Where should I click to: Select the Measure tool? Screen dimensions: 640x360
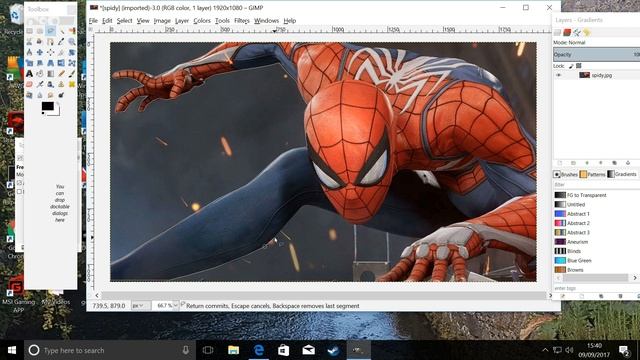29,52
